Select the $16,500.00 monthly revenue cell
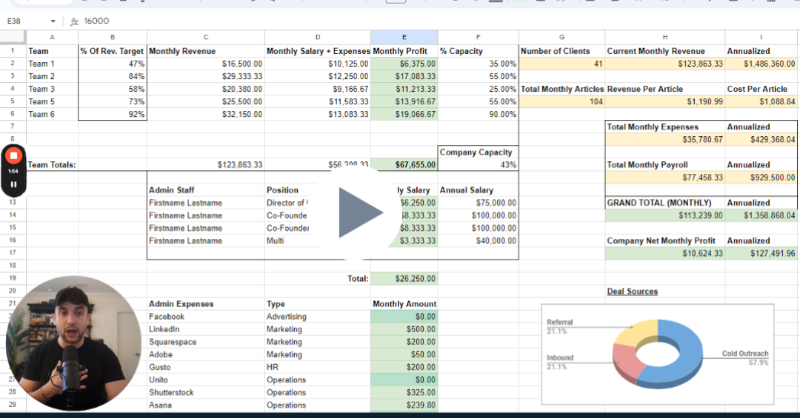Screen dimensions: 800x418 [206, 64]
